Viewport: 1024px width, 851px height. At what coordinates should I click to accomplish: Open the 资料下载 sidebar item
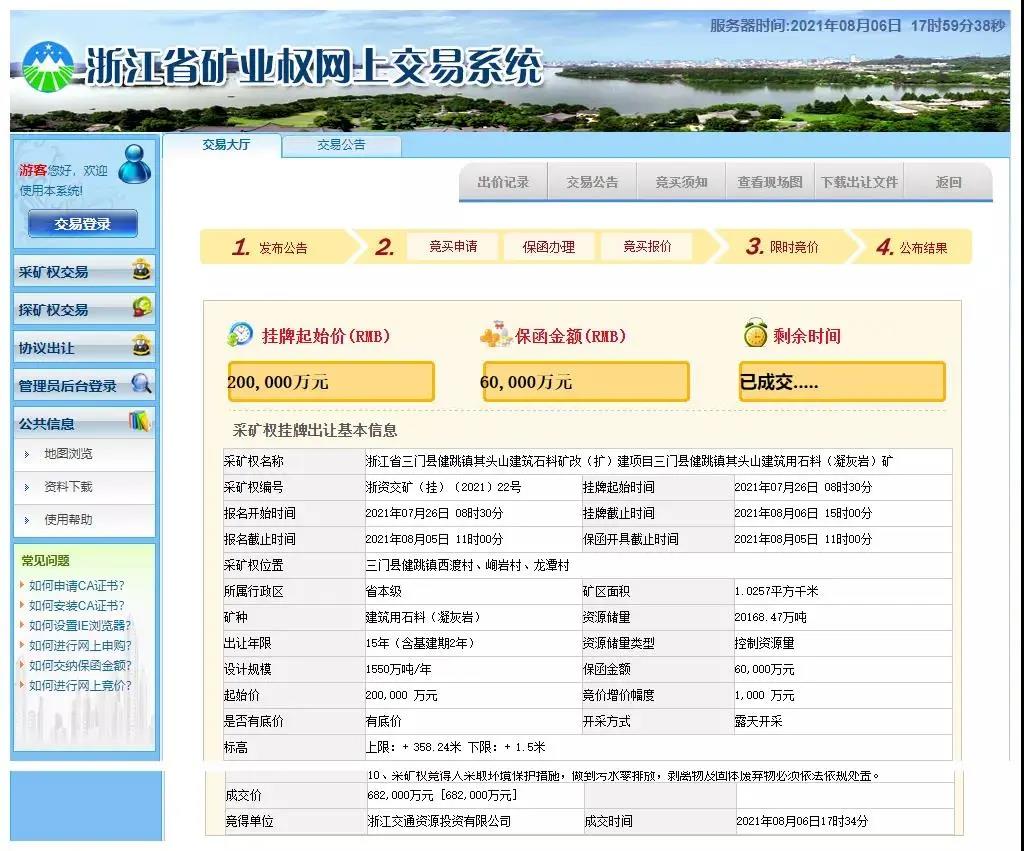68,487
